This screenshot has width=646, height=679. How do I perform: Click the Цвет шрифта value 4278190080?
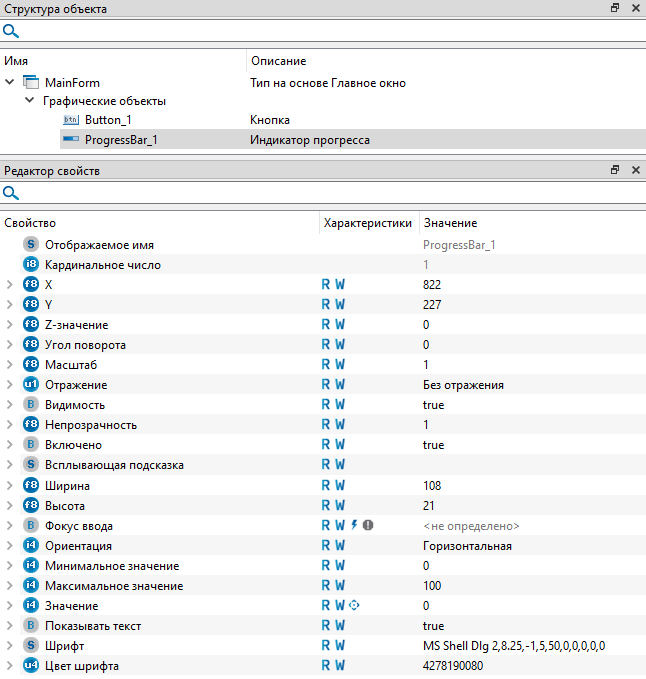coord(453,665)
